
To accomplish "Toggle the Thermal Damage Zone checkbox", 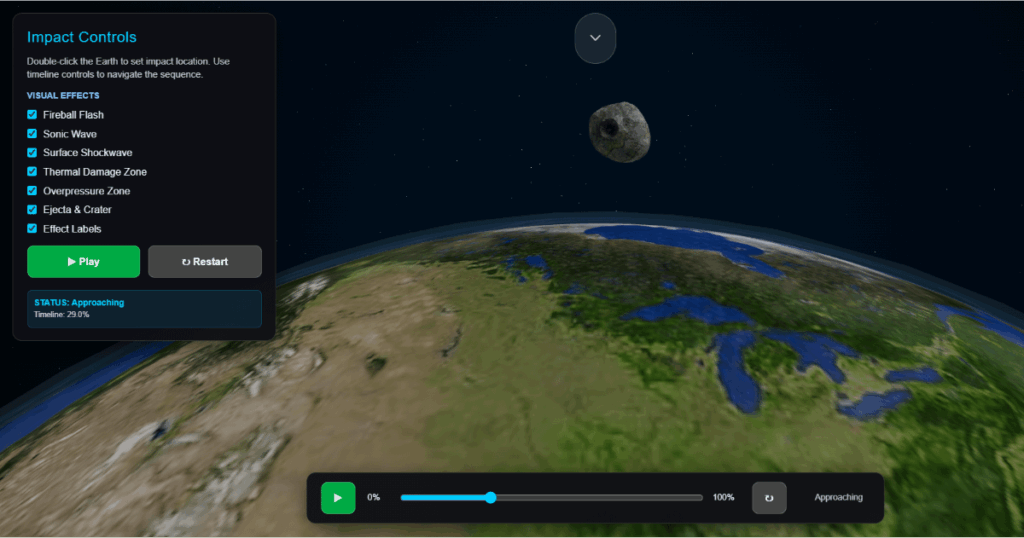I will (32, 171).
